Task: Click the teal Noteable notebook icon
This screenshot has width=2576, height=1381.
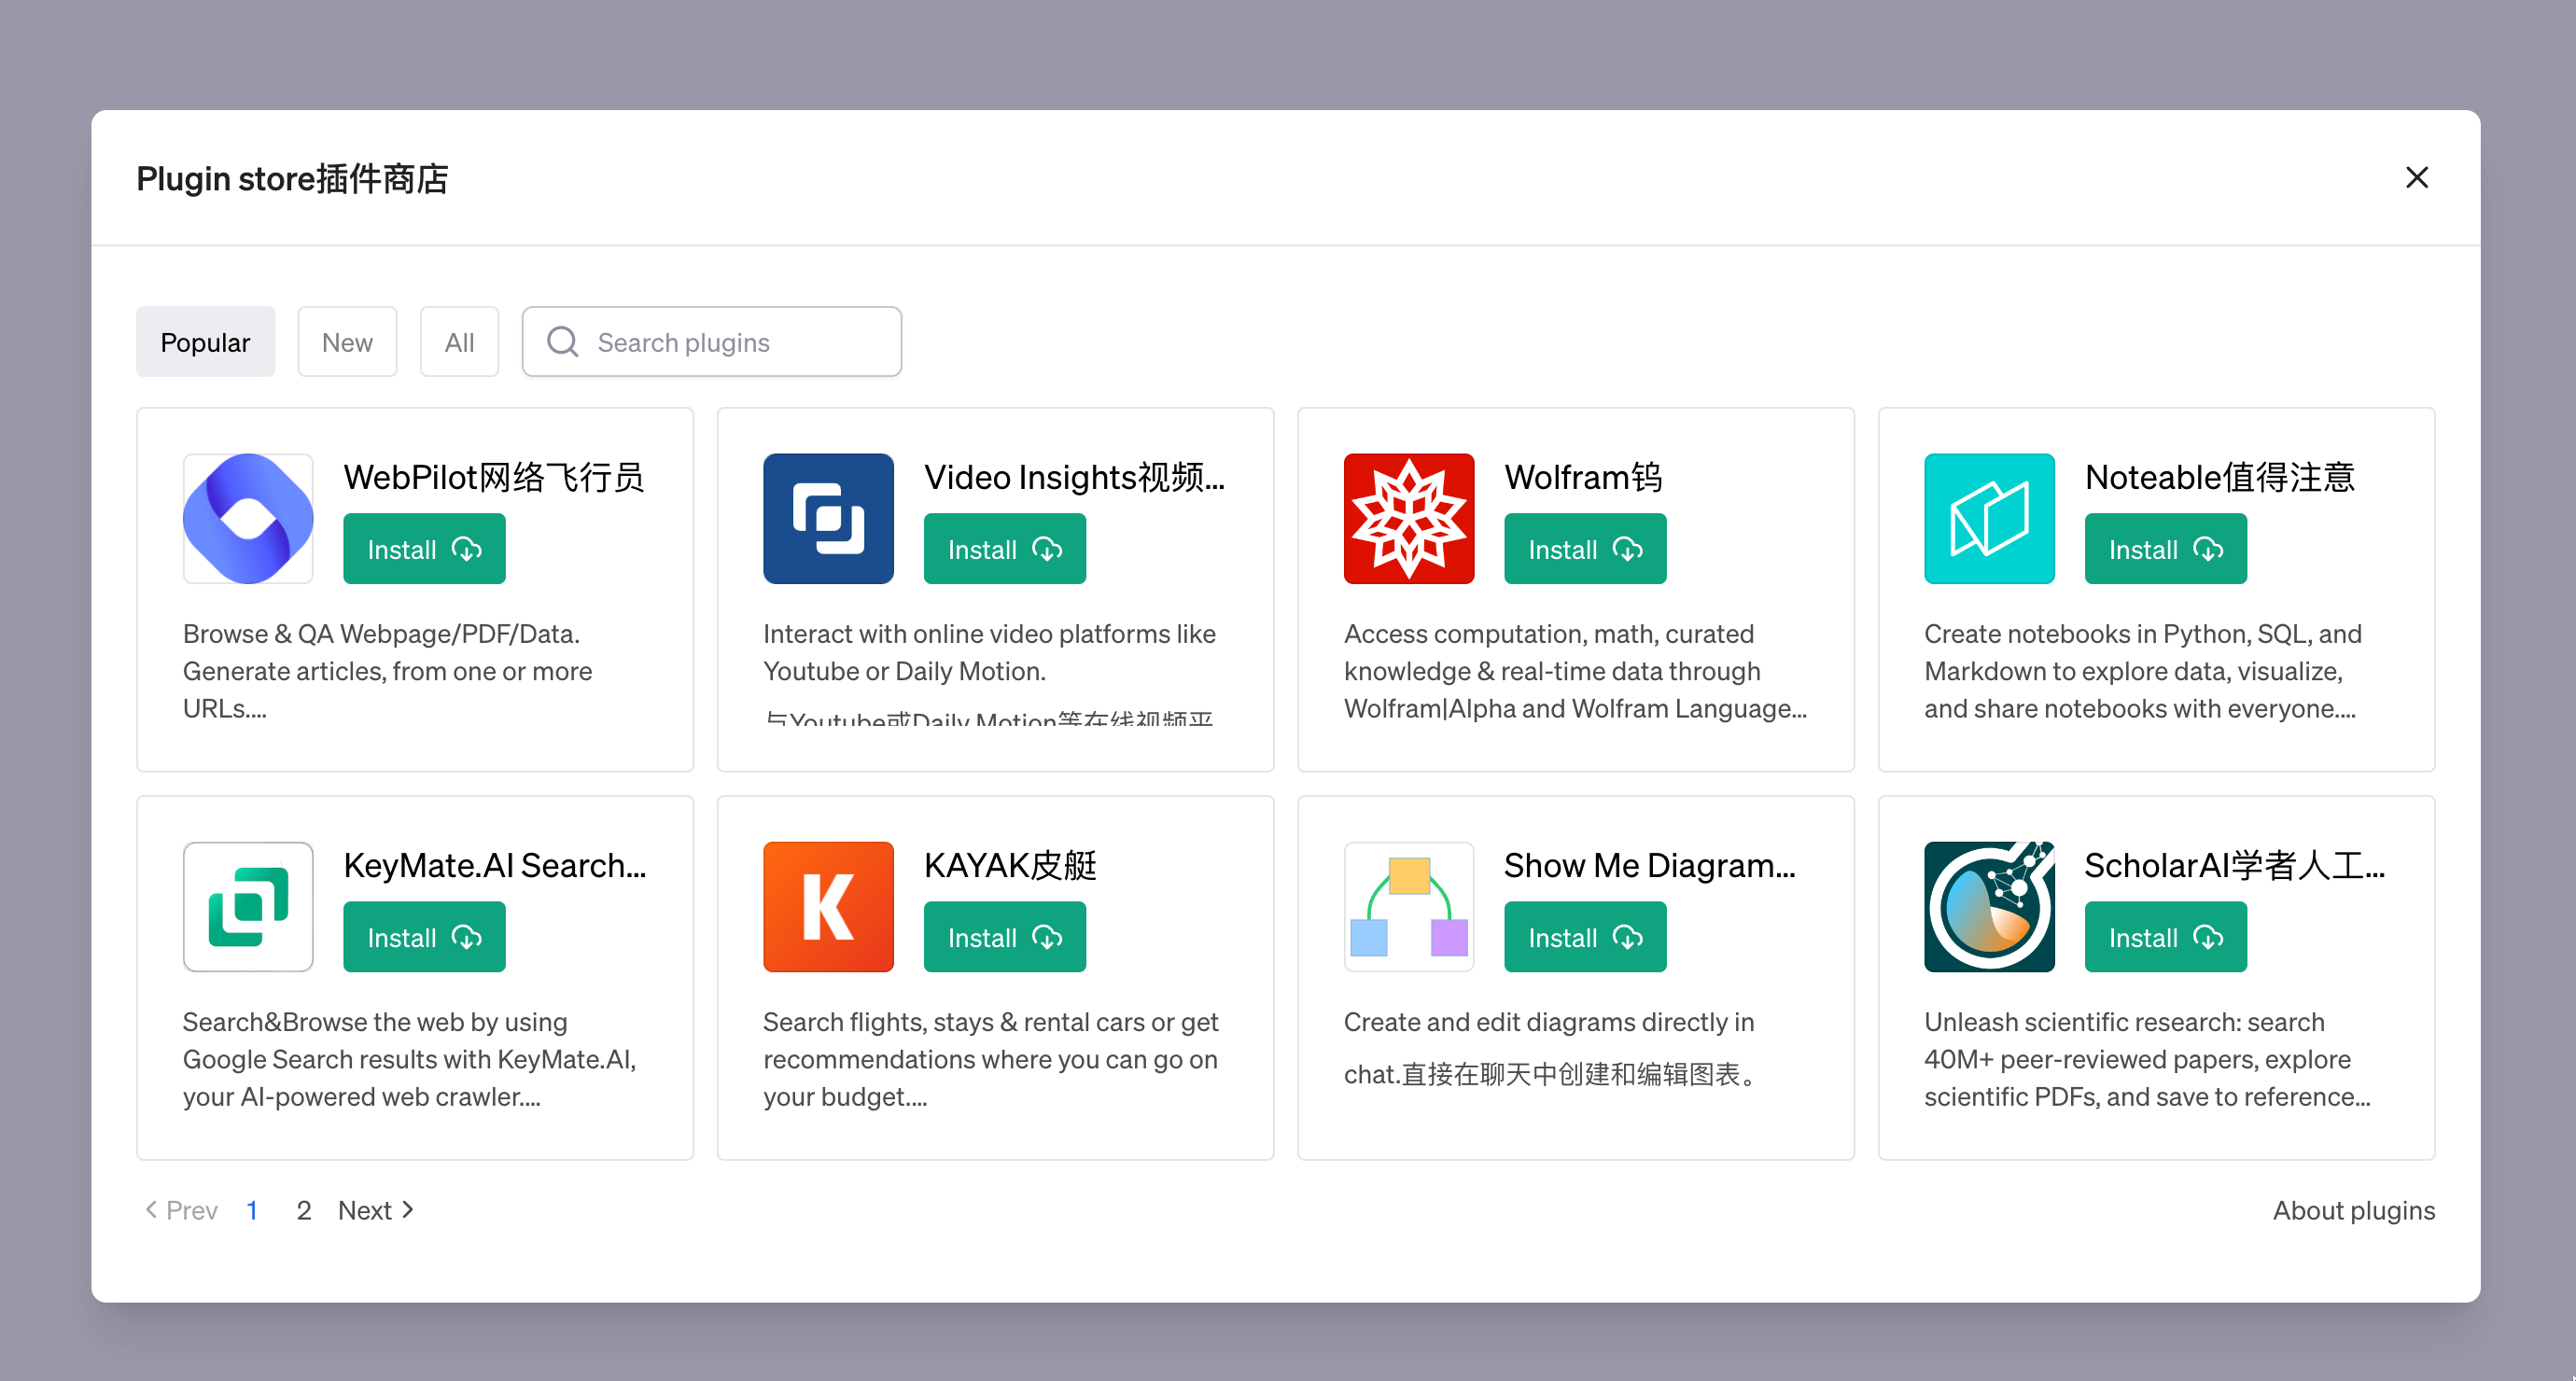Action: 1988,518
